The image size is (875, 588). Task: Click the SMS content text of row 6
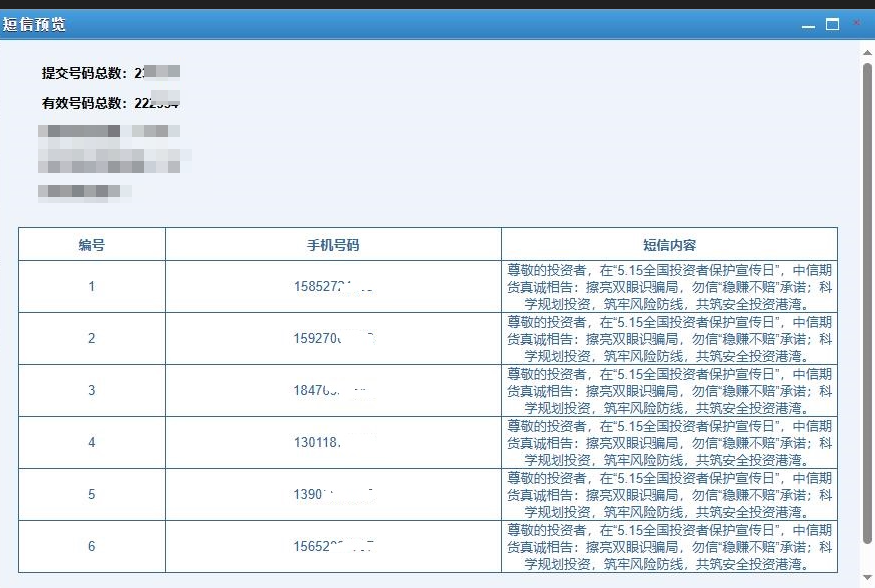pos(669,546)
